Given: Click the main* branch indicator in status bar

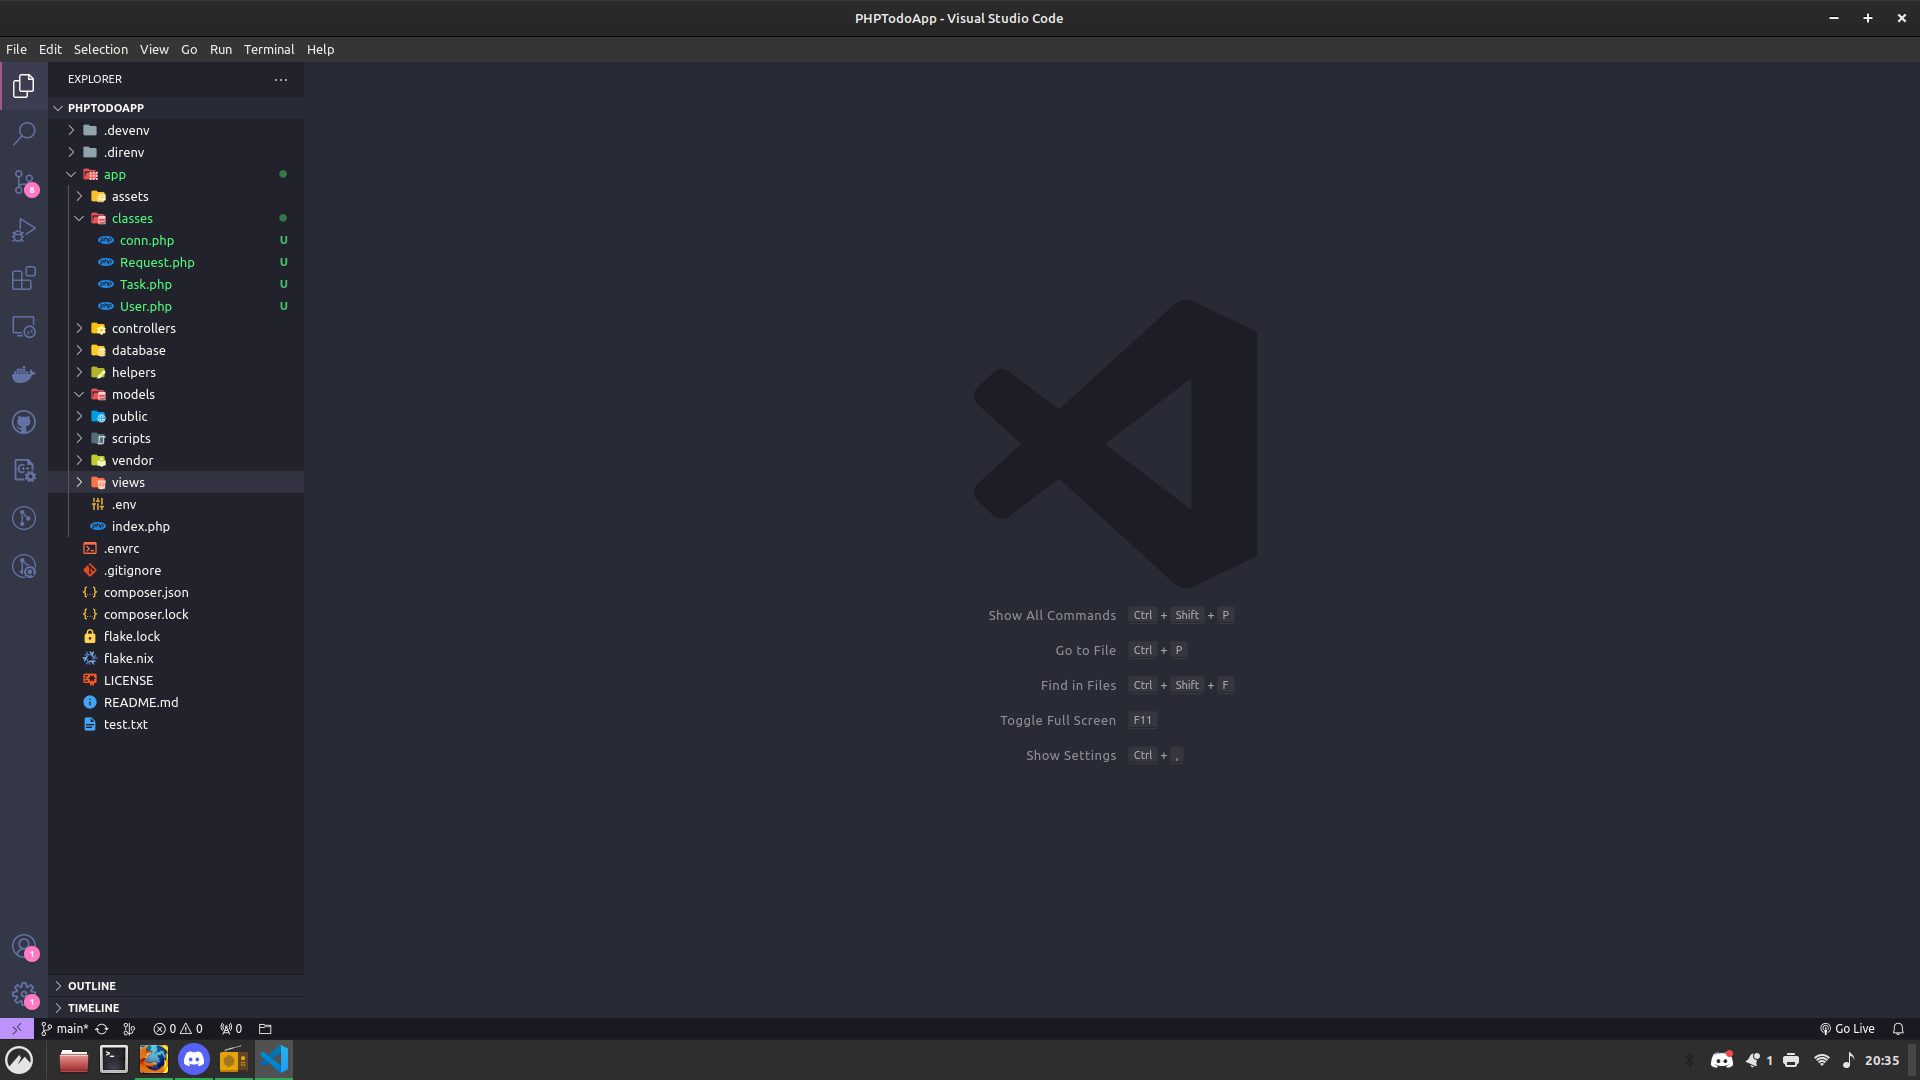Looking at the screenshot, I should click(x=64, y=1028).
